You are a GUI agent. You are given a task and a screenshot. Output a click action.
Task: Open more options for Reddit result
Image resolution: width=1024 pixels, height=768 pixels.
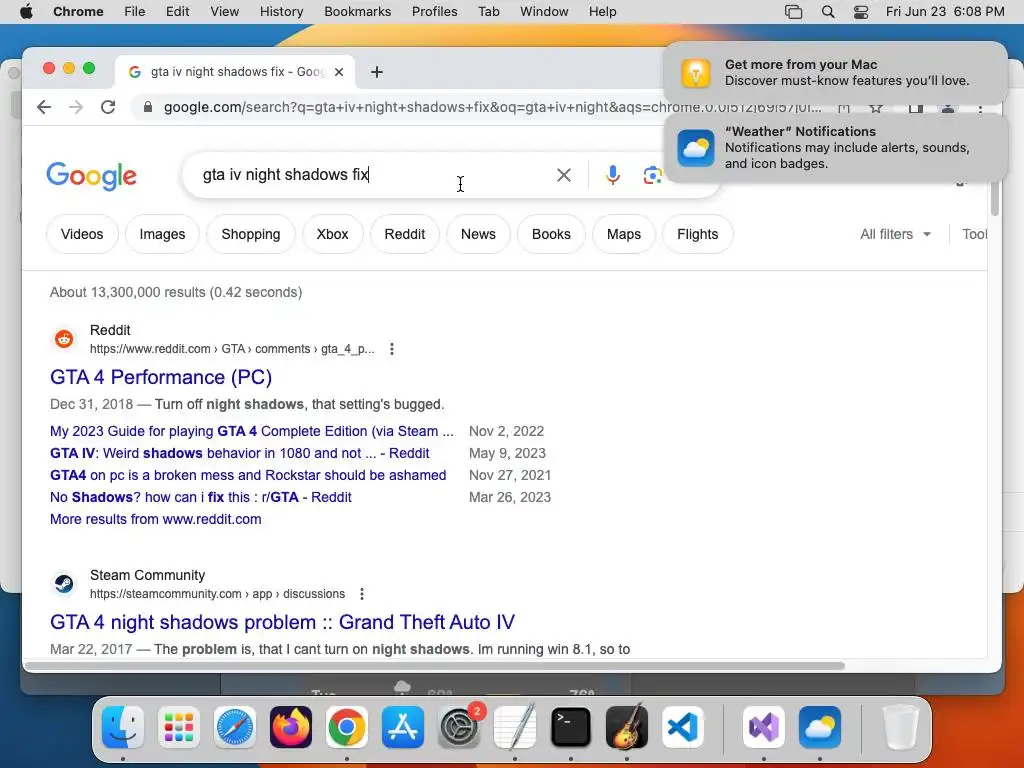[392, 349]
